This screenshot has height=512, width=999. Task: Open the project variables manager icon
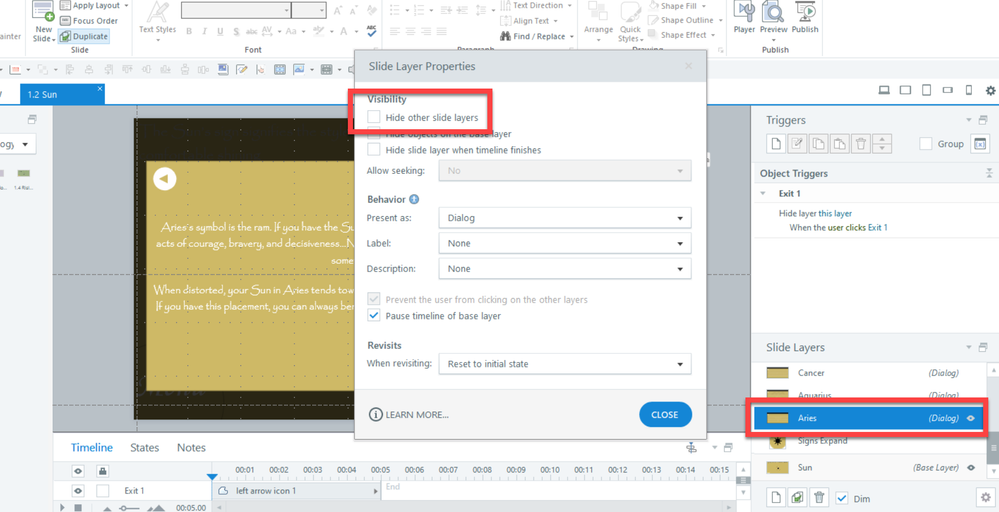(x=980, y=144)
